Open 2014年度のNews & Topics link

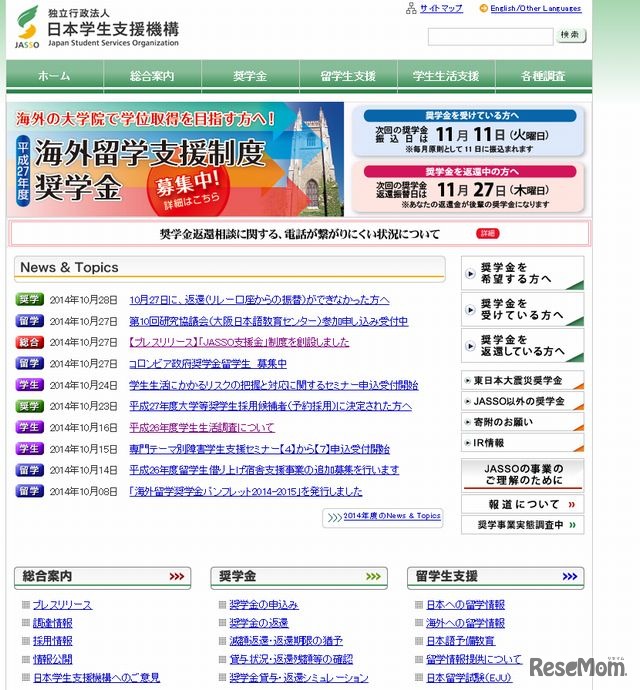click(x=392, y=516)
